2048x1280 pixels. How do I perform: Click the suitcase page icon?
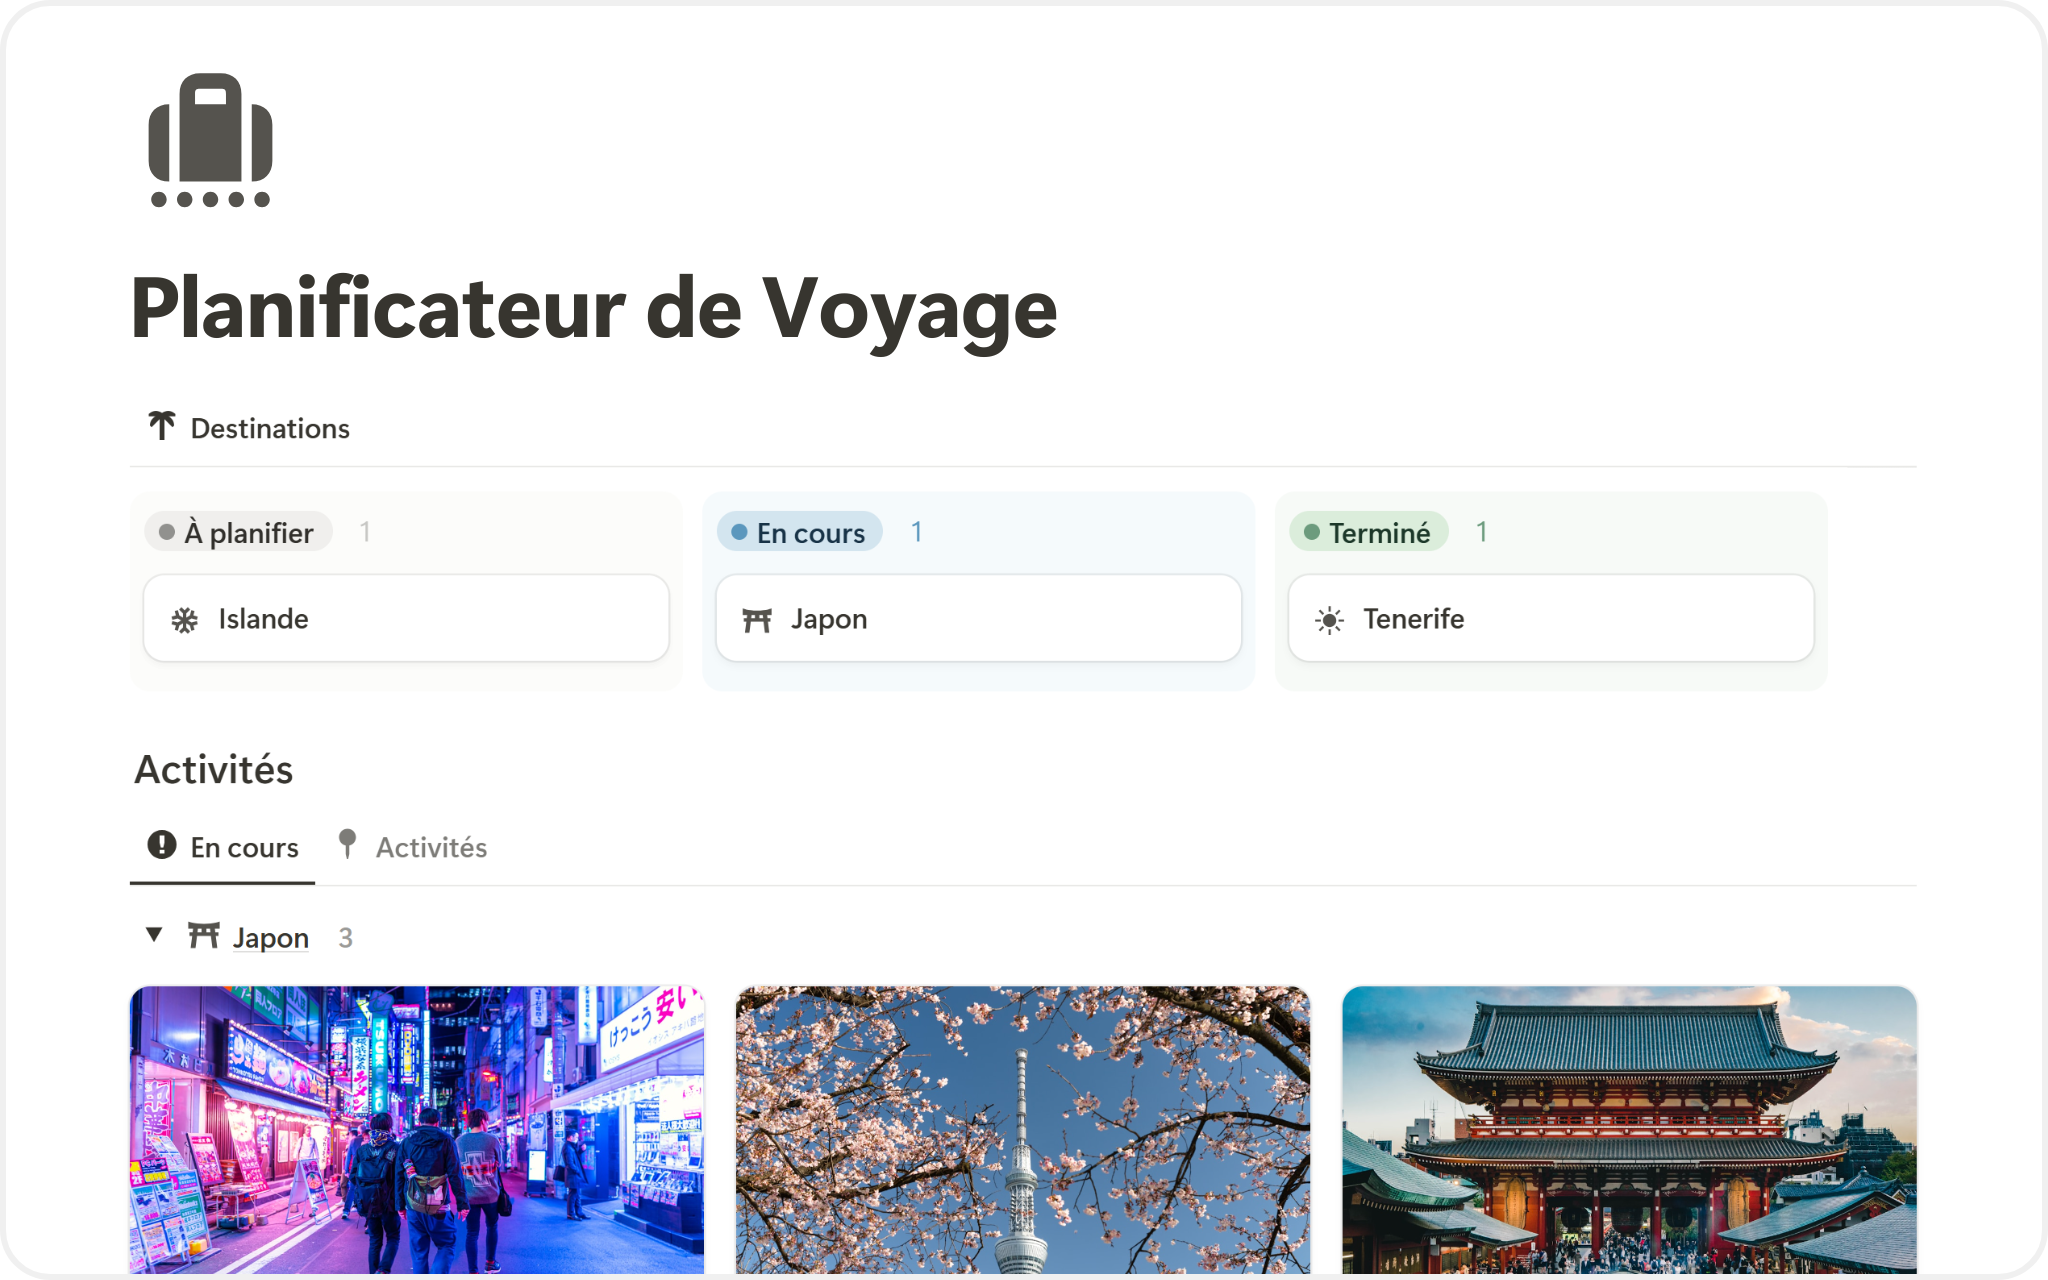click(x=210, y=140)
